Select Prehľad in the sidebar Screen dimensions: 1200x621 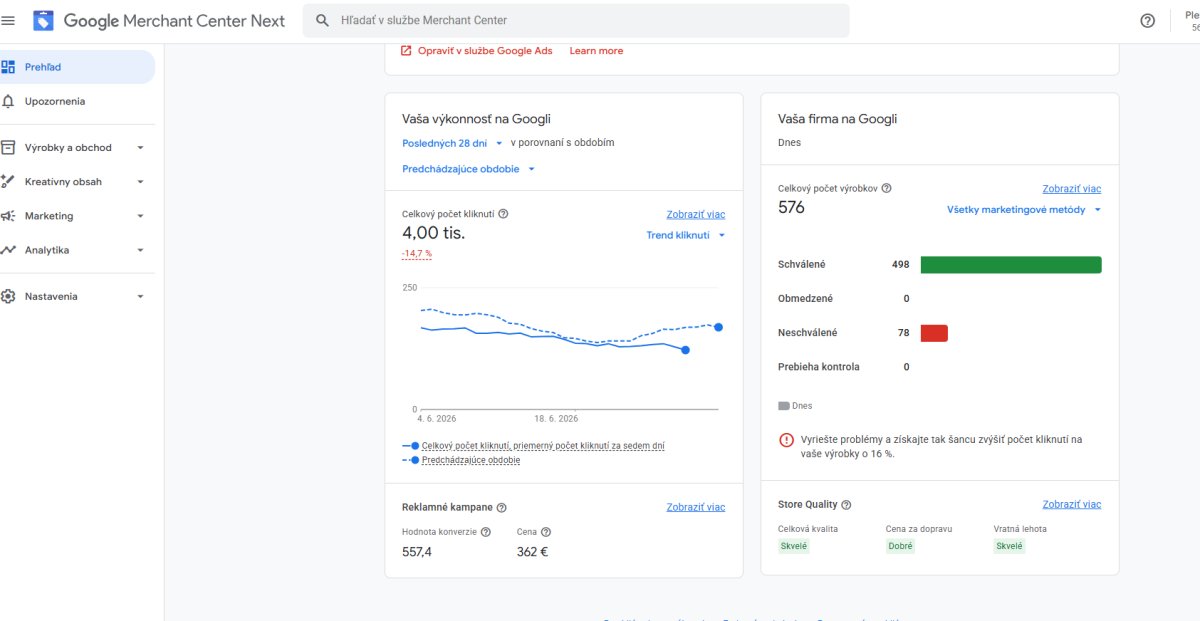(x=77, y=67)
